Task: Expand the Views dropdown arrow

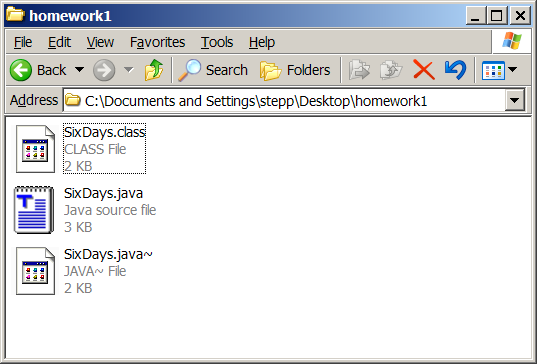Action: point(512,70)
